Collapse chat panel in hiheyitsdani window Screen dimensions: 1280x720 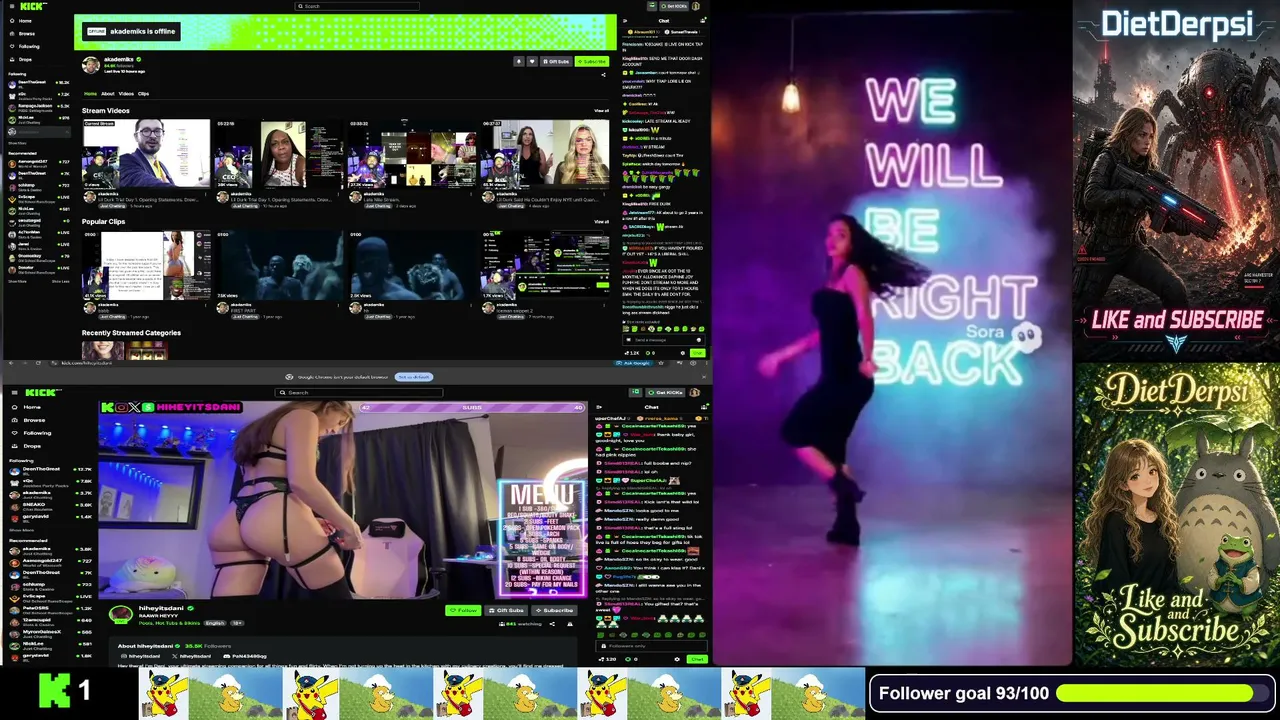pyautogui.click(x=600, y=407)
